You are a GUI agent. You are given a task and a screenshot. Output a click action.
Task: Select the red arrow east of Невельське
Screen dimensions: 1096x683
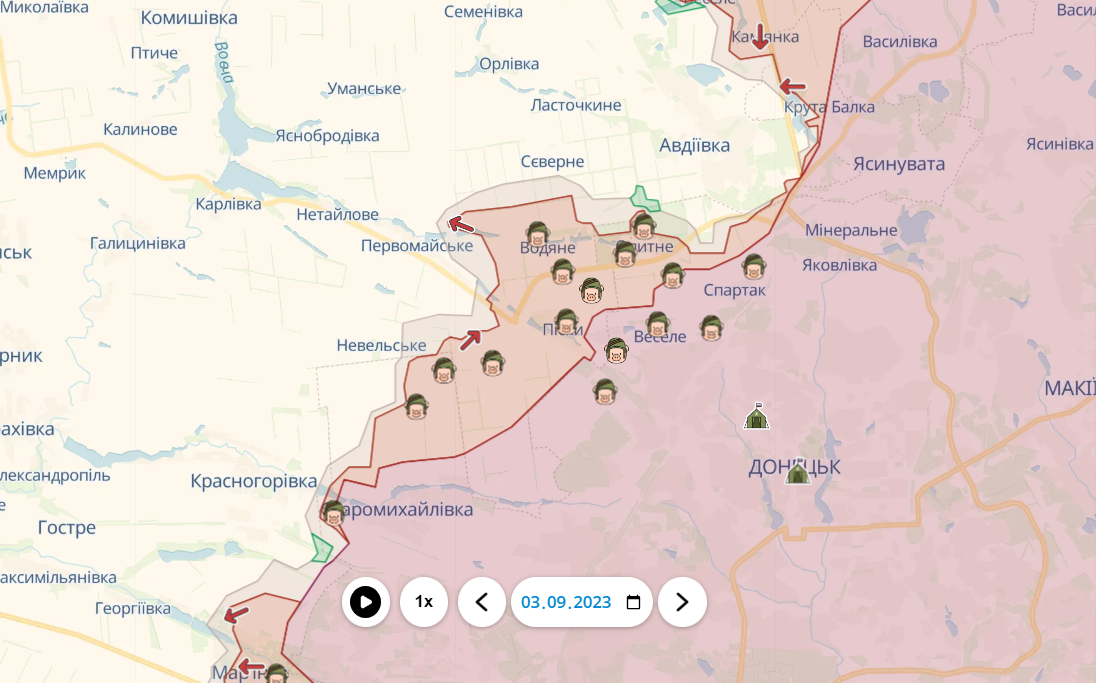pyautogui.click(x=471, y=340)
